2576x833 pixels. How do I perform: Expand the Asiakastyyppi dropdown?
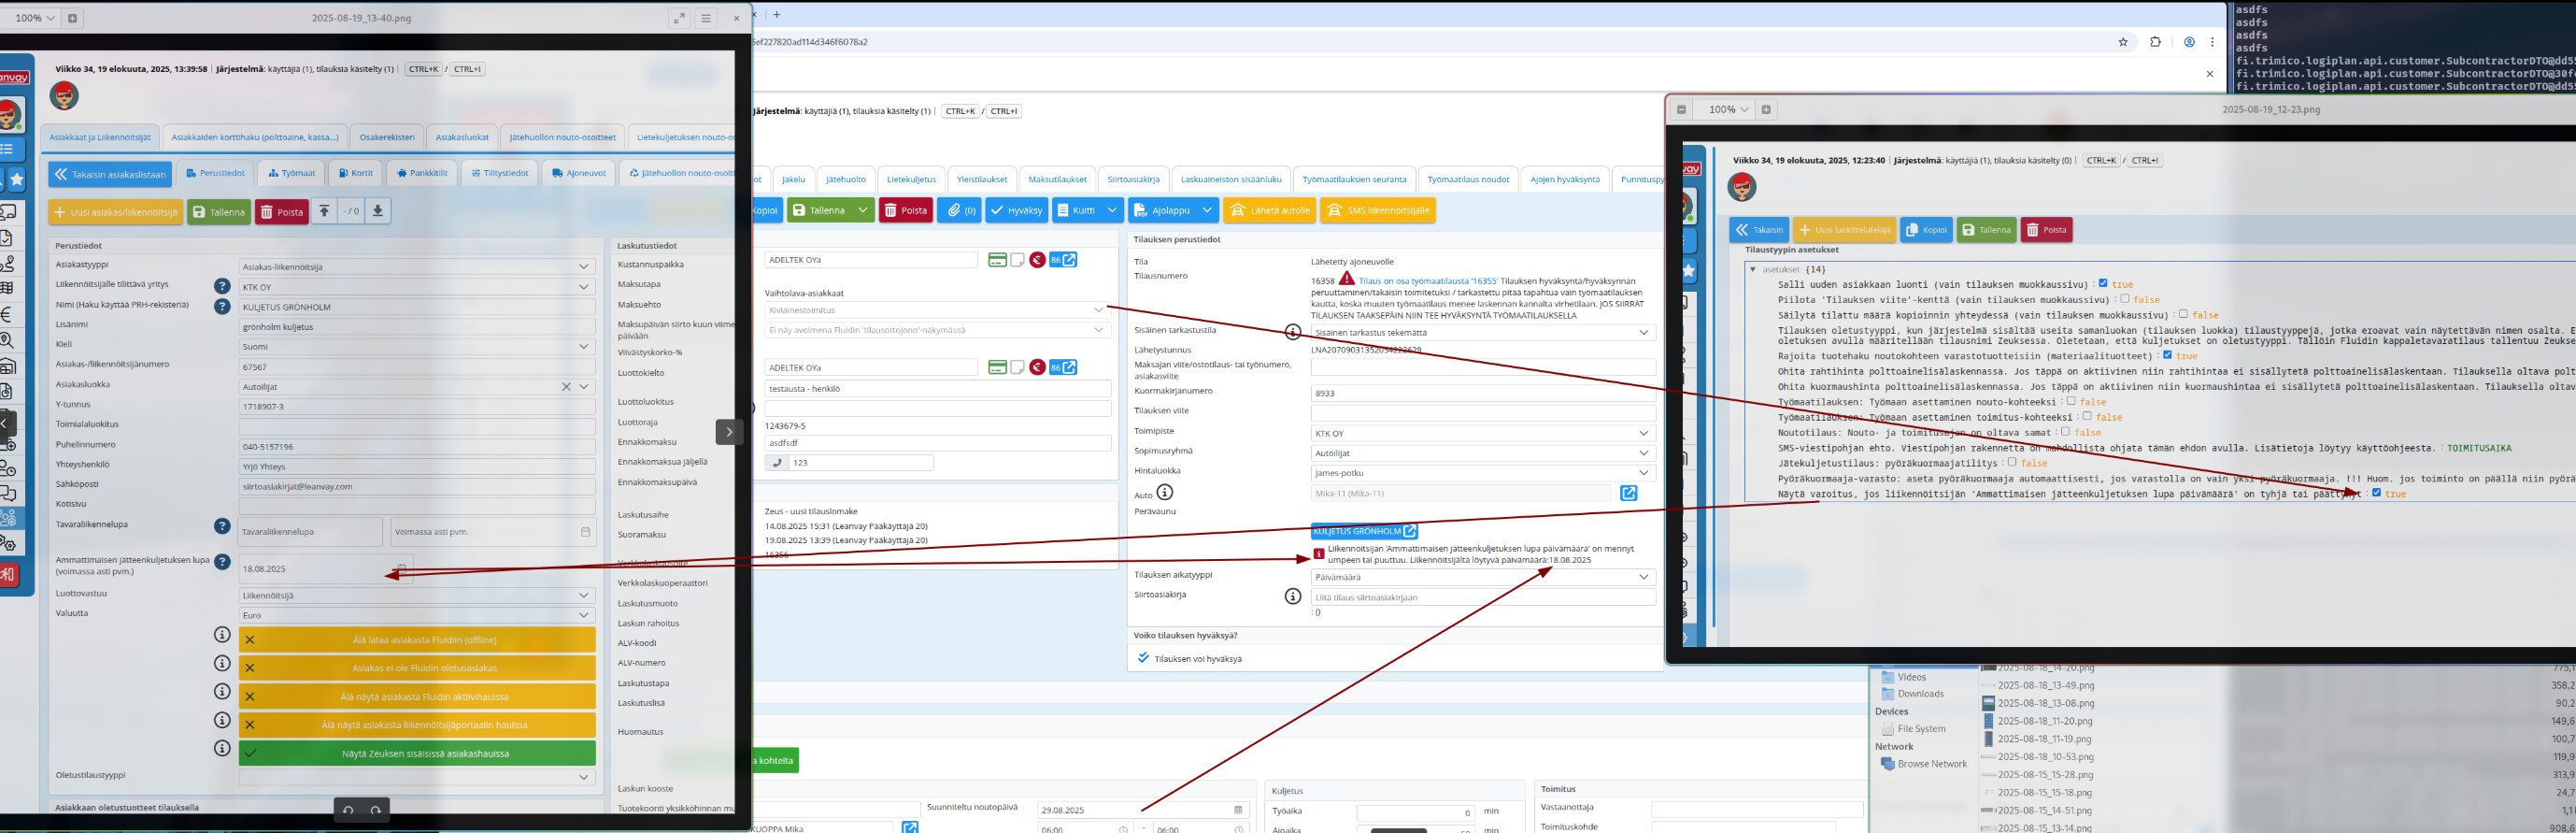click(x=416, y=267)
